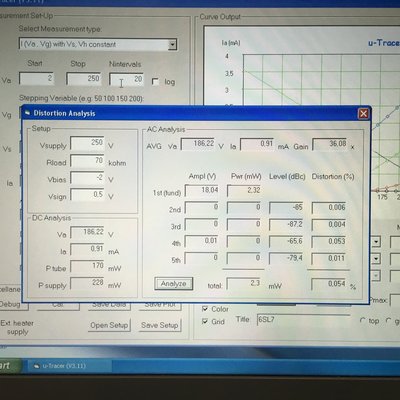Click the Title field containing 6SL7
This screenshot has height=400, width=400.
pos(303,320)
